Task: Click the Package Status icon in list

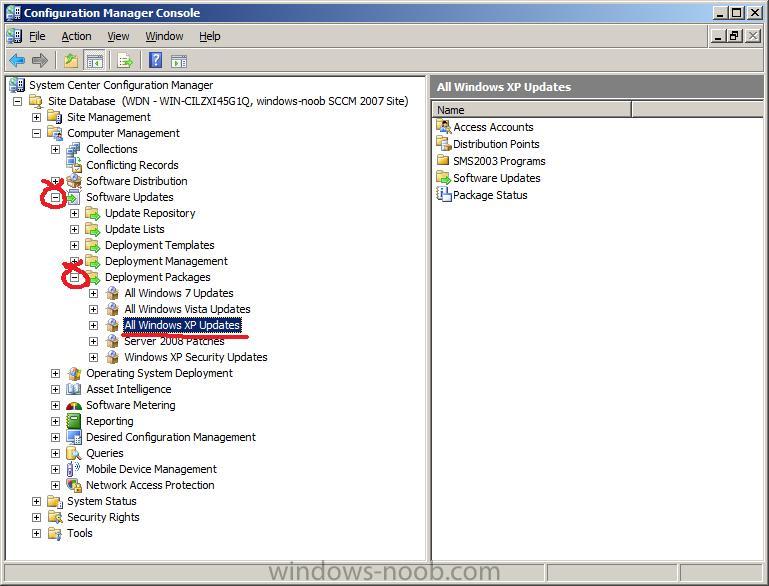Action: pos(443,195)
